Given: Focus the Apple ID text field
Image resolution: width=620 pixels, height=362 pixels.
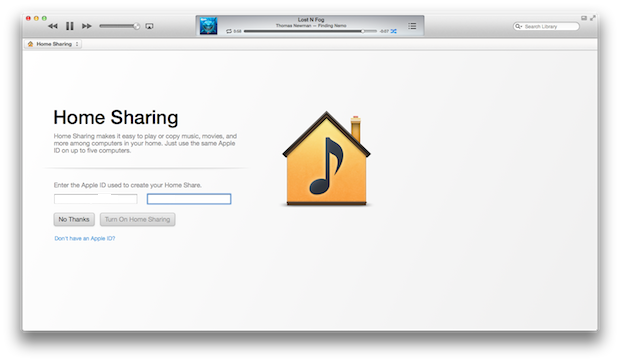Looking at the screenshot, I should coord(96,199).
